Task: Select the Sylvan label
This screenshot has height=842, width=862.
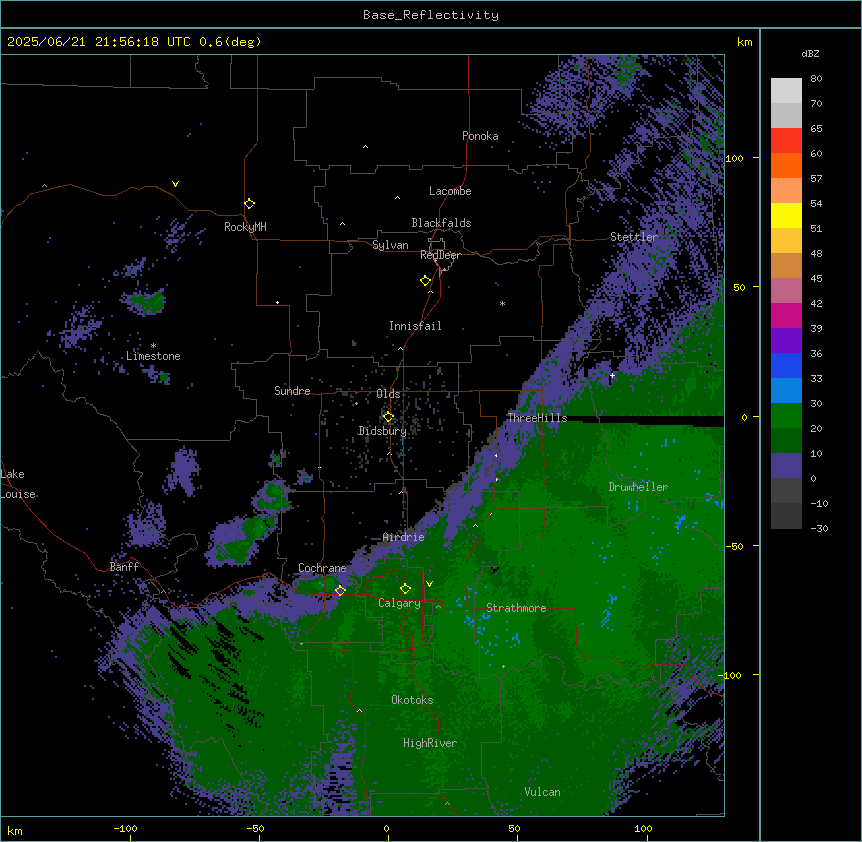Action: click(x=390, y=245)
